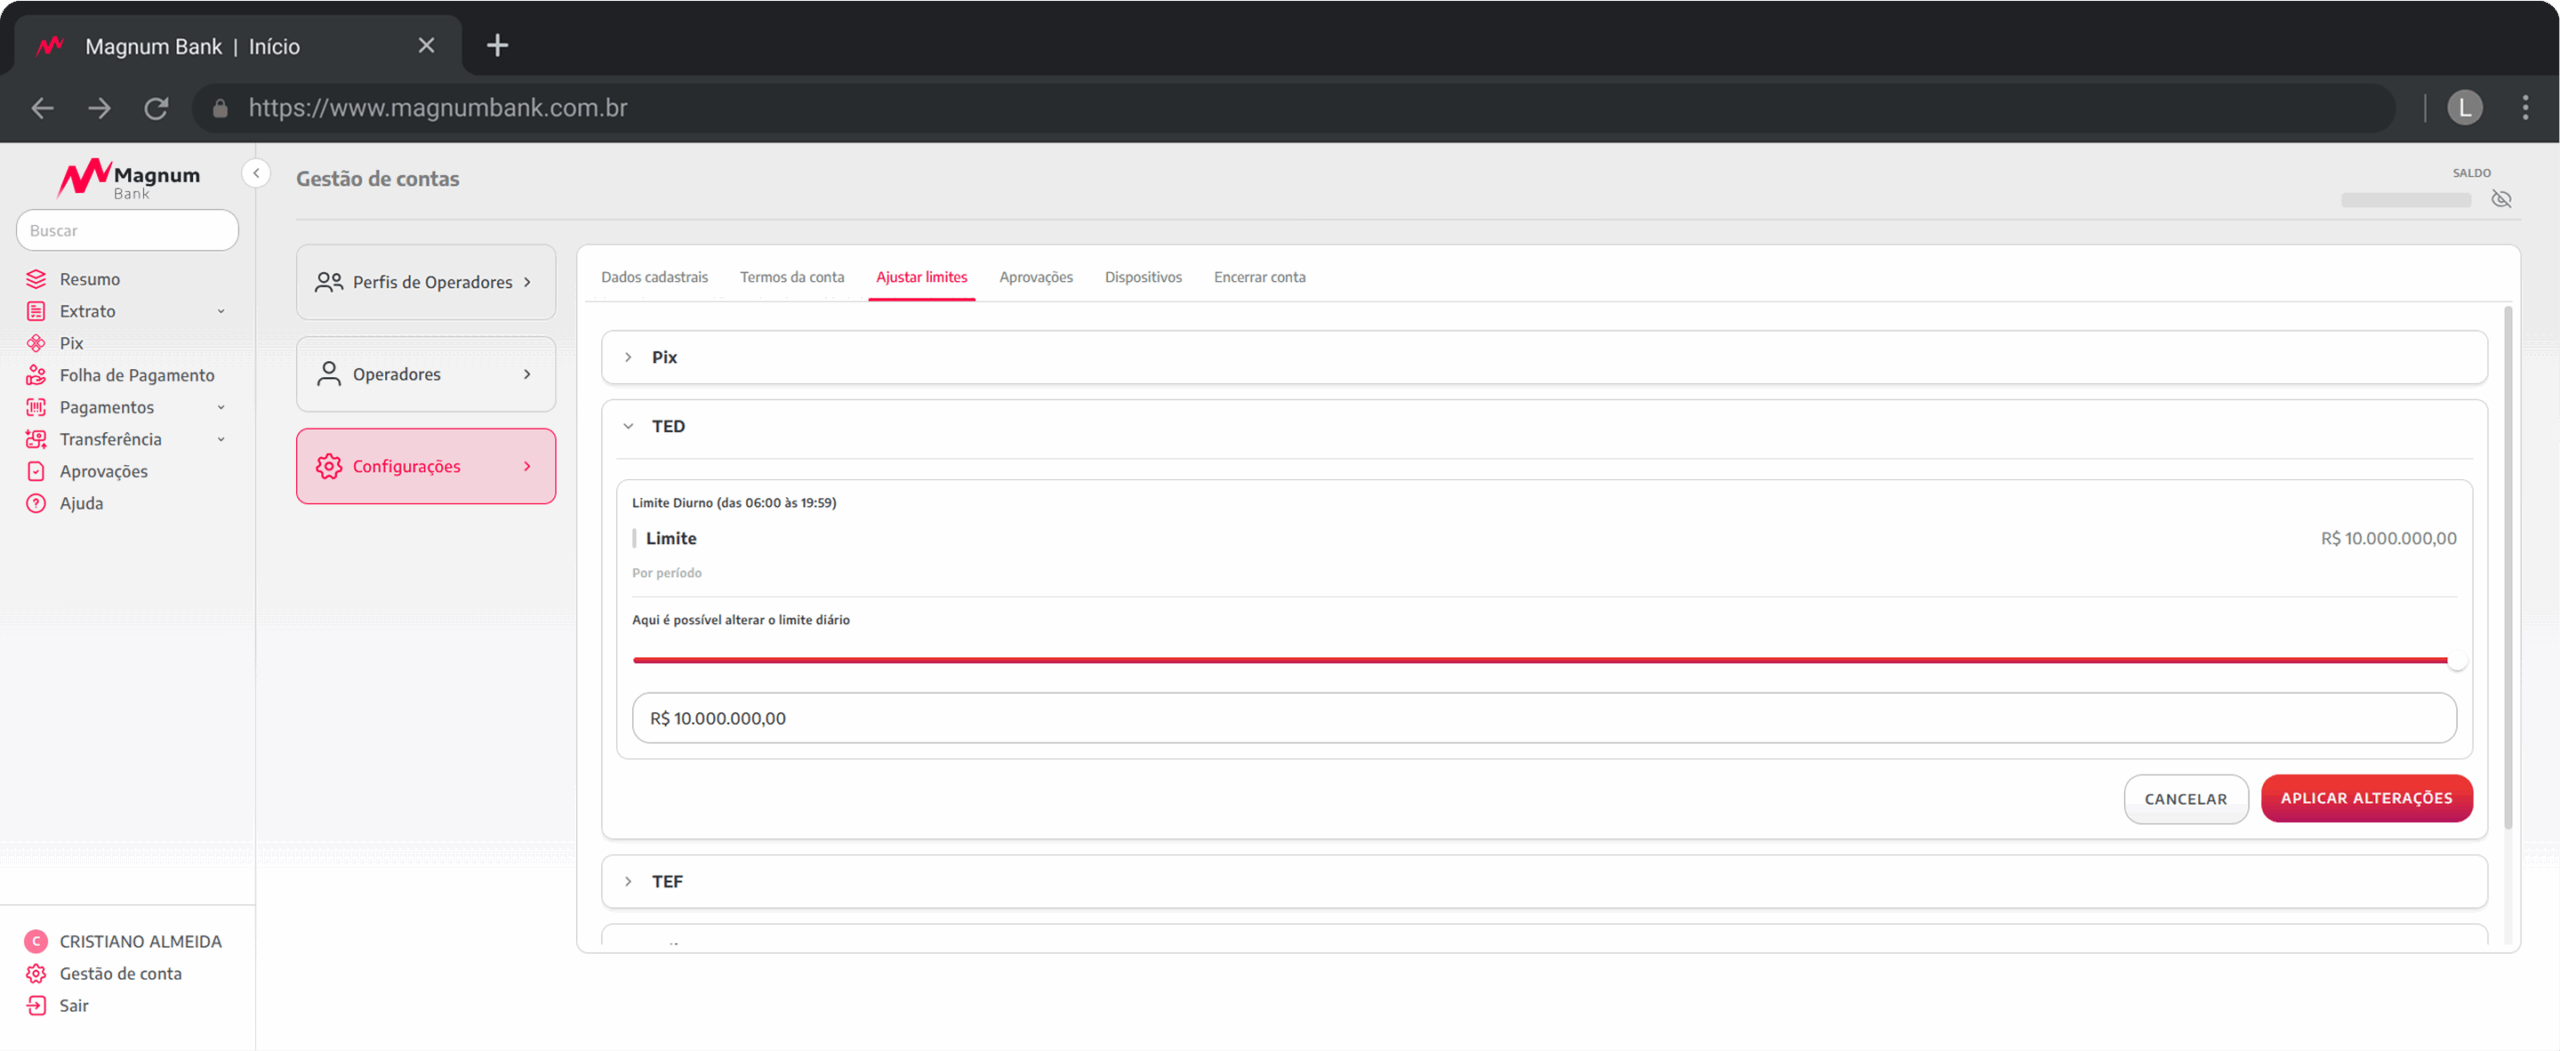Expand the Extrato submenu arrow

tap(221, 311)
